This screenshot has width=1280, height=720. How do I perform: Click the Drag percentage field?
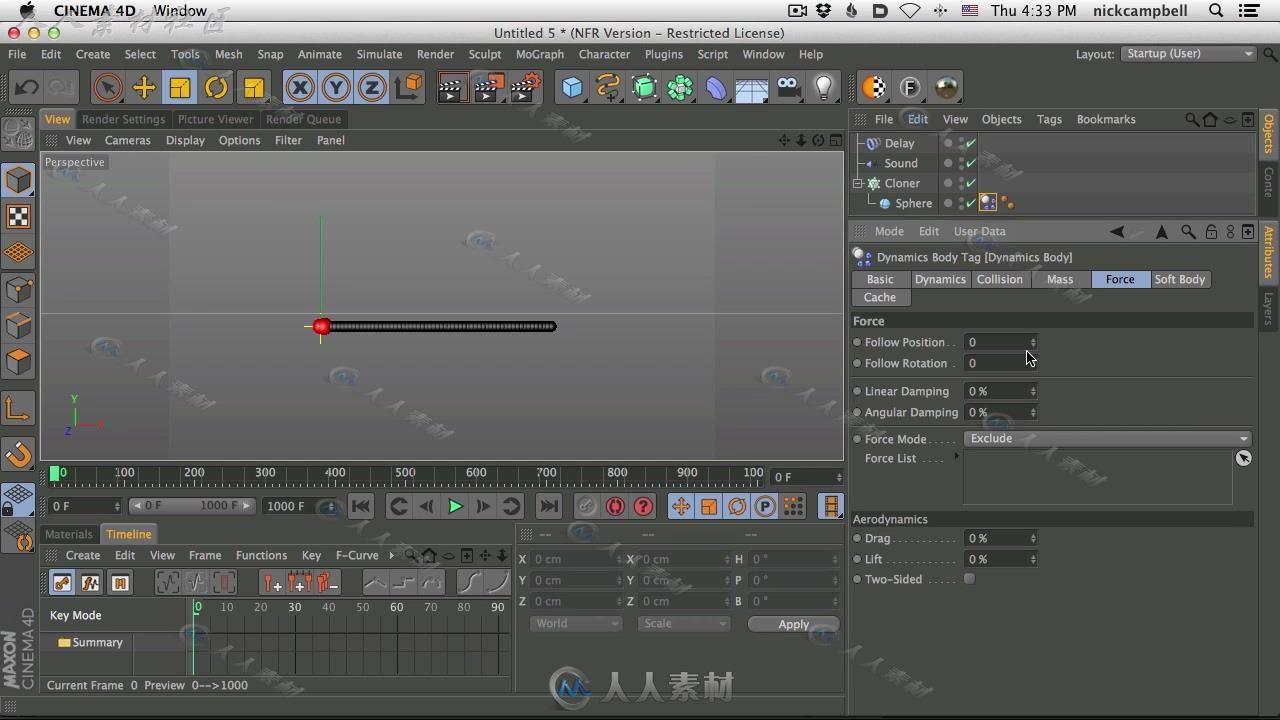click(x=996, y=538)
